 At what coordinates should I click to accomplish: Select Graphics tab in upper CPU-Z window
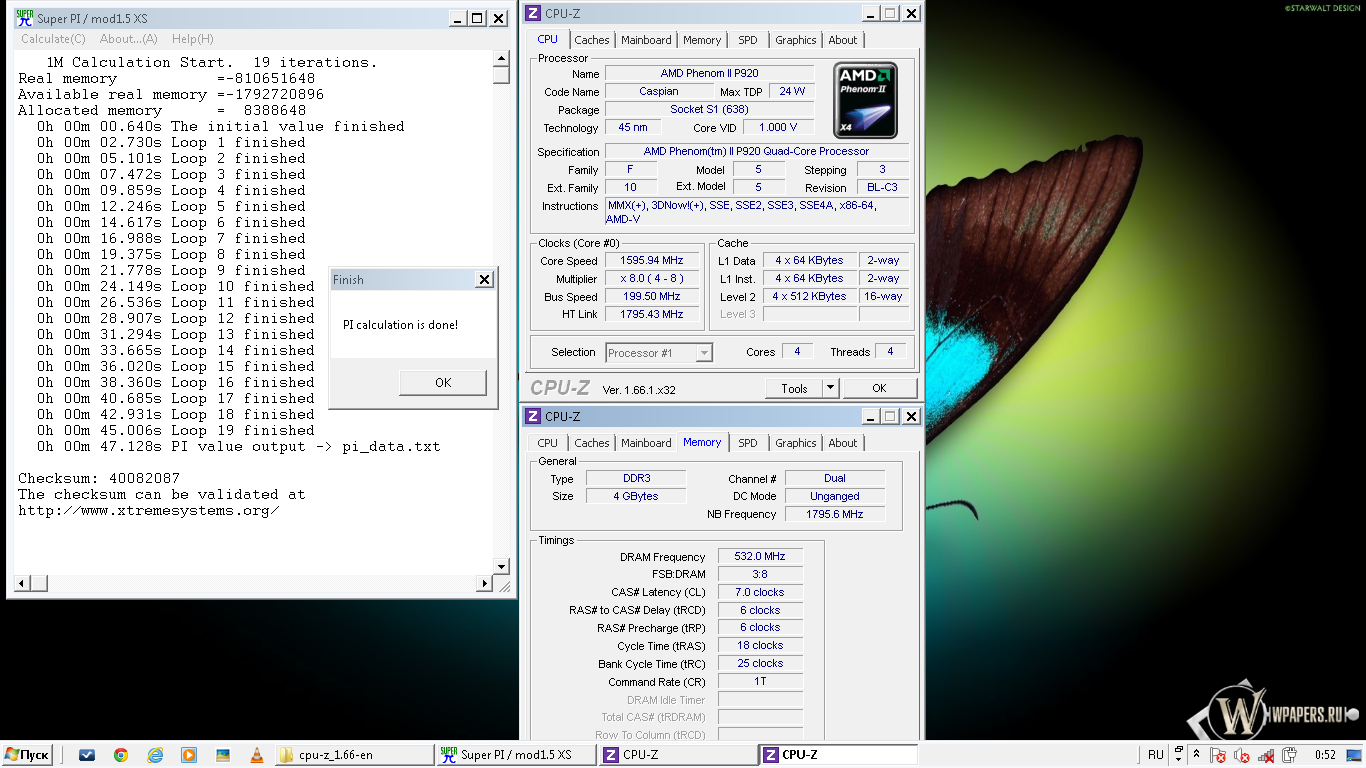pyautogui.click(x=796, y=40)
